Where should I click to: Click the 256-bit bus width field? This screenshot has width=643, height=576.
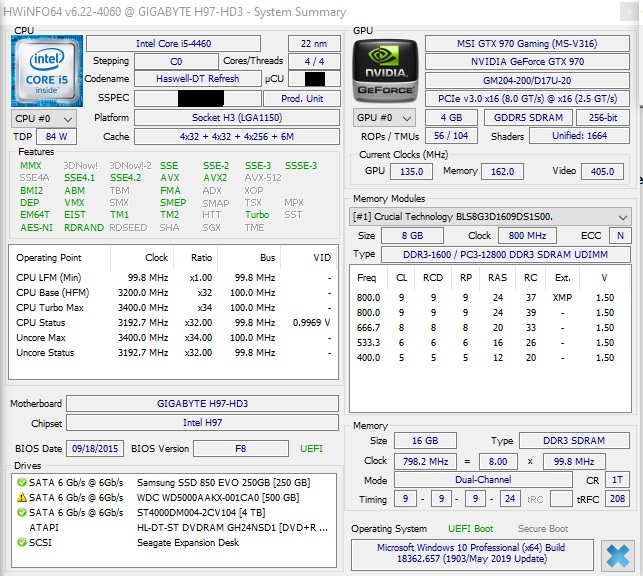[x=603, y=118]
